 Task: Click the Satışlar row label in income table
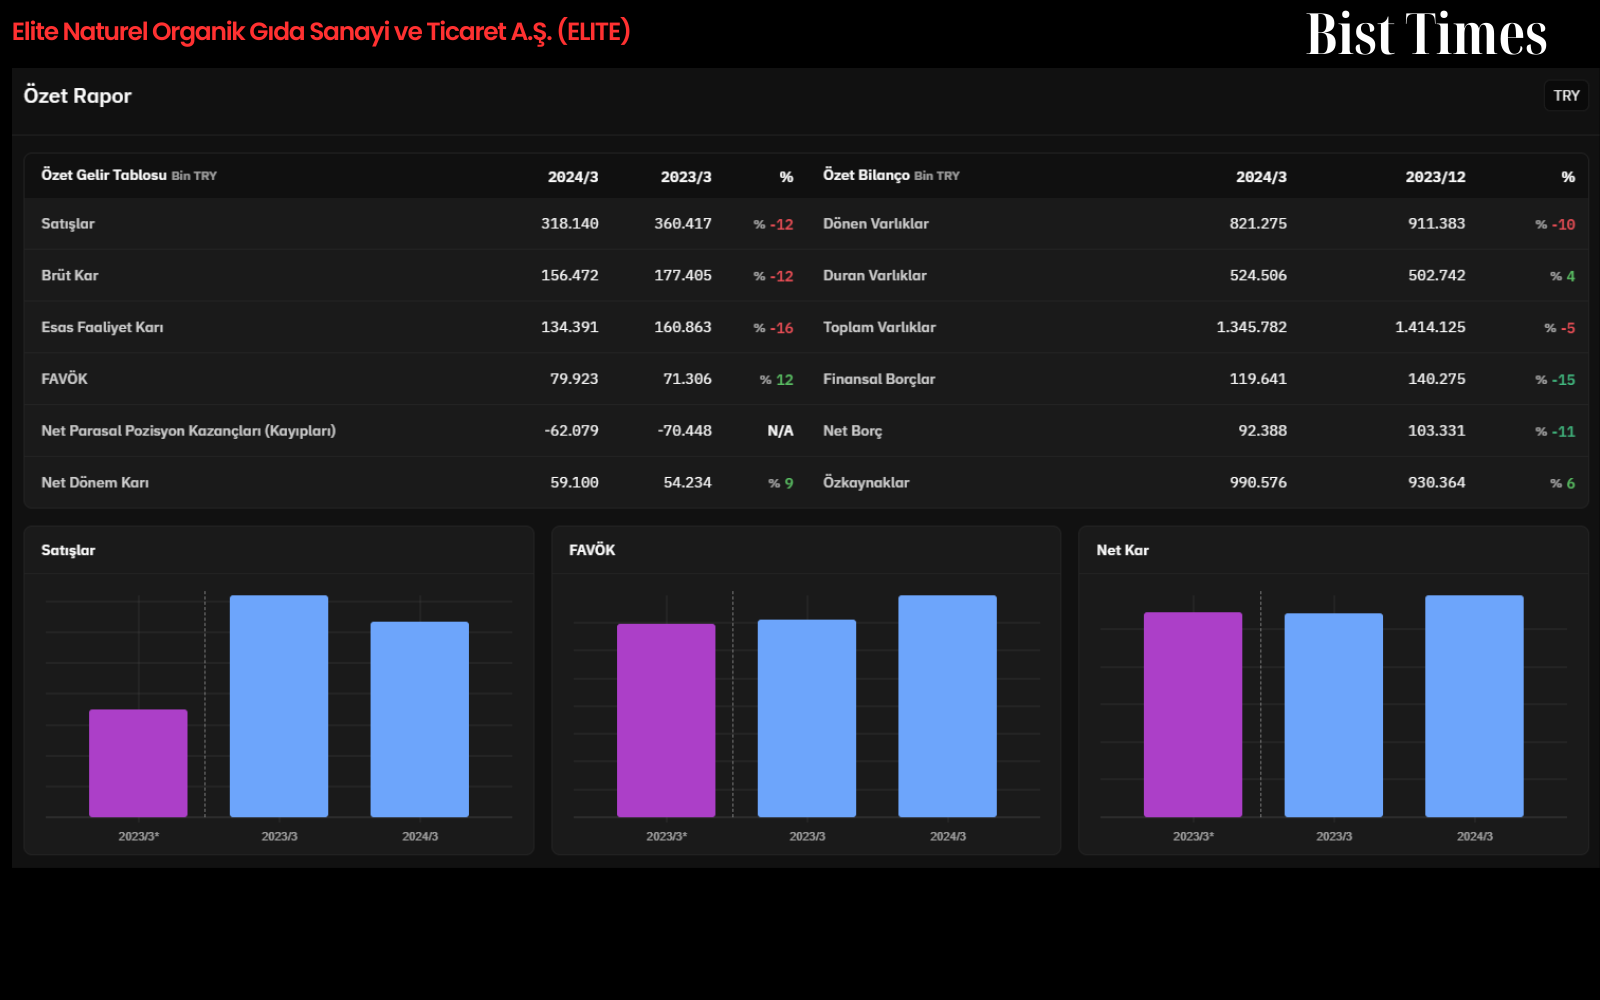click(68, 224)
